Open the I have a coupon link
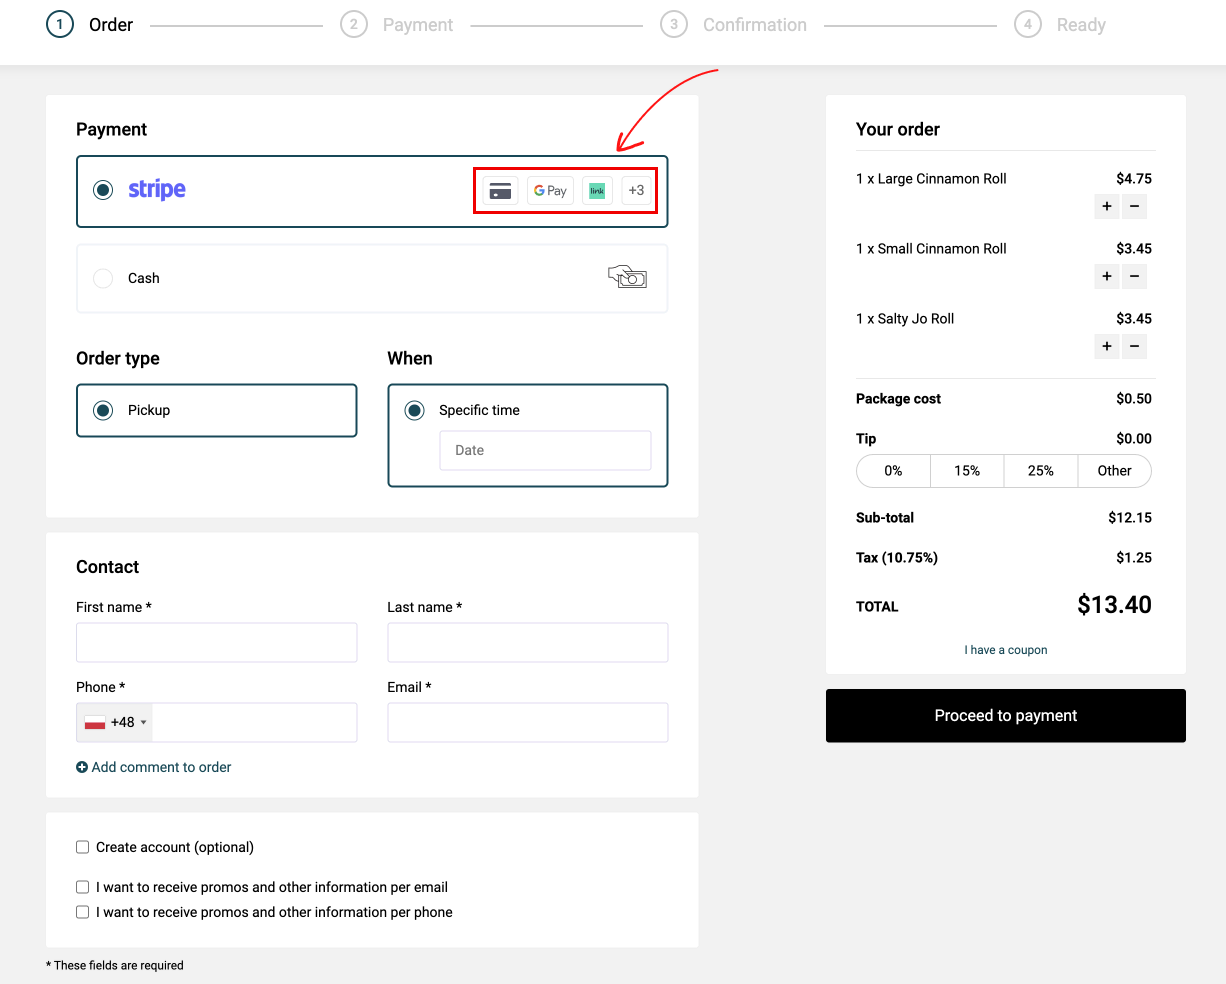Viewport: 1226px width, 984px height. coord(1006,650)
